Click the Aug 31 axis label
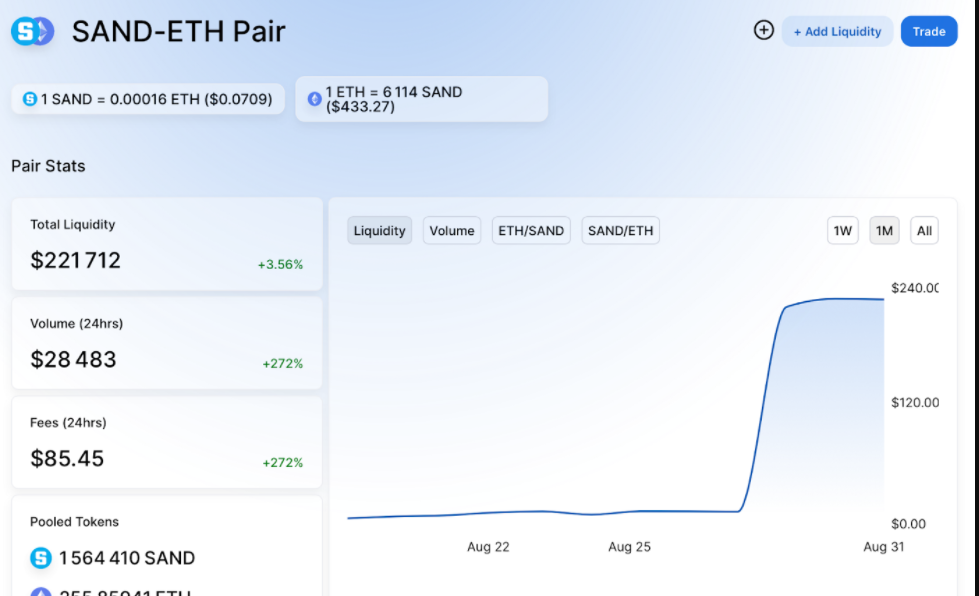Screen dimensions: 979x596 coord(883,547)
